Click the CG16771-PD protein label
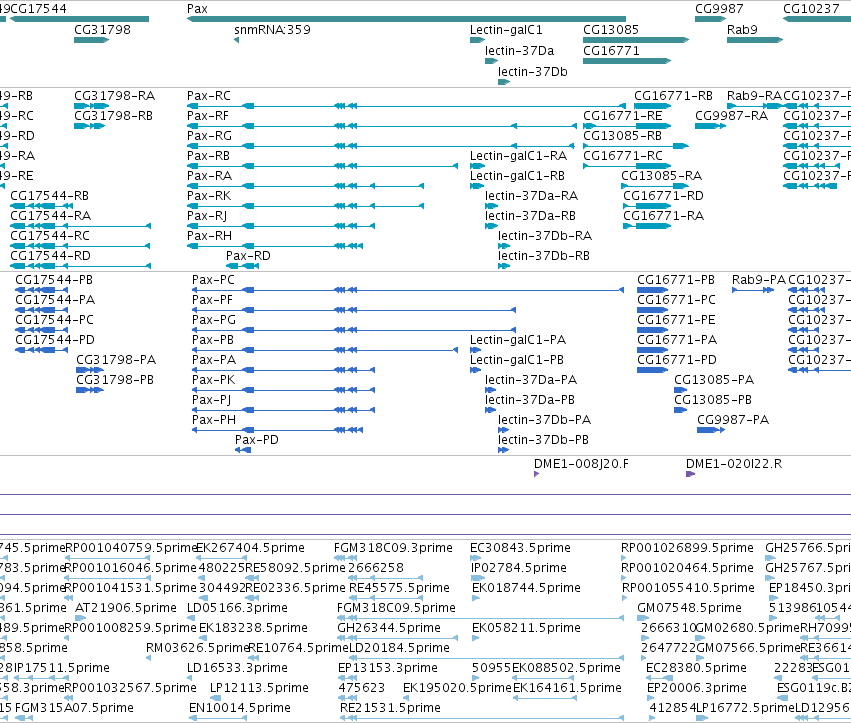This screenshot has width=851, height=723. pyautogui.click(x=677, y=360)
